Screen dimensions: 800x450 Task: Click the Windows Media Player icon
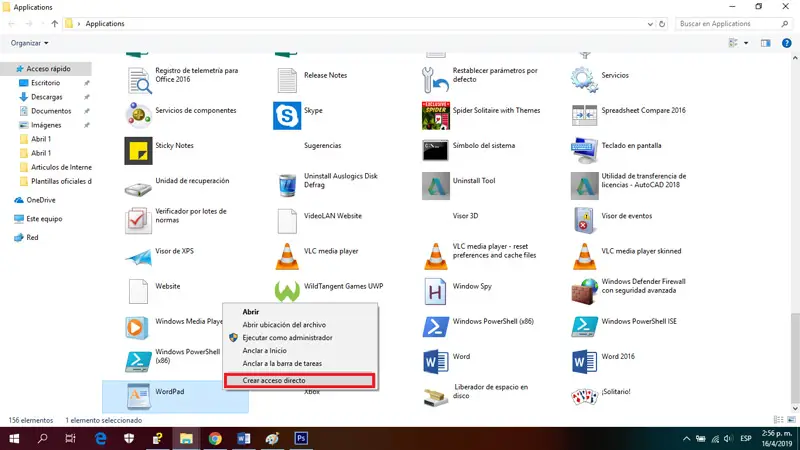click(137, 327)
